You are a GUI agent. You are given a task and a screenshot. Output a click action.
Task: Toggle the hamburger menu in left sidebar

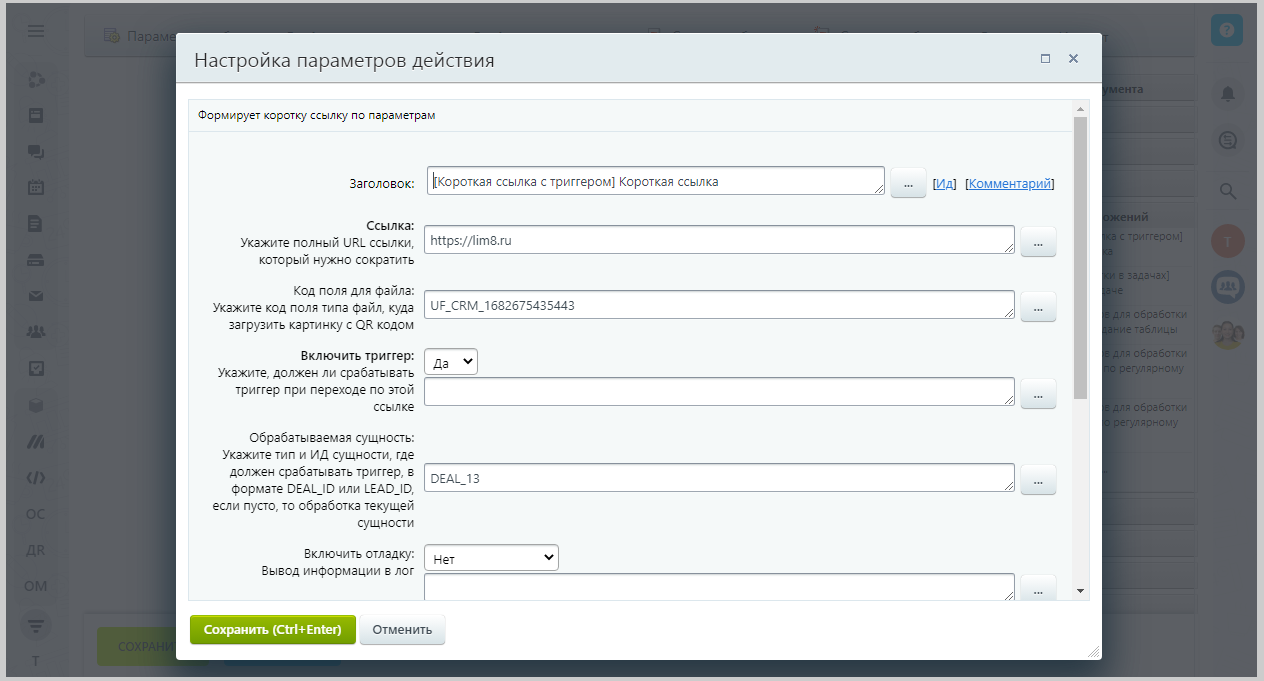[36, 31]
